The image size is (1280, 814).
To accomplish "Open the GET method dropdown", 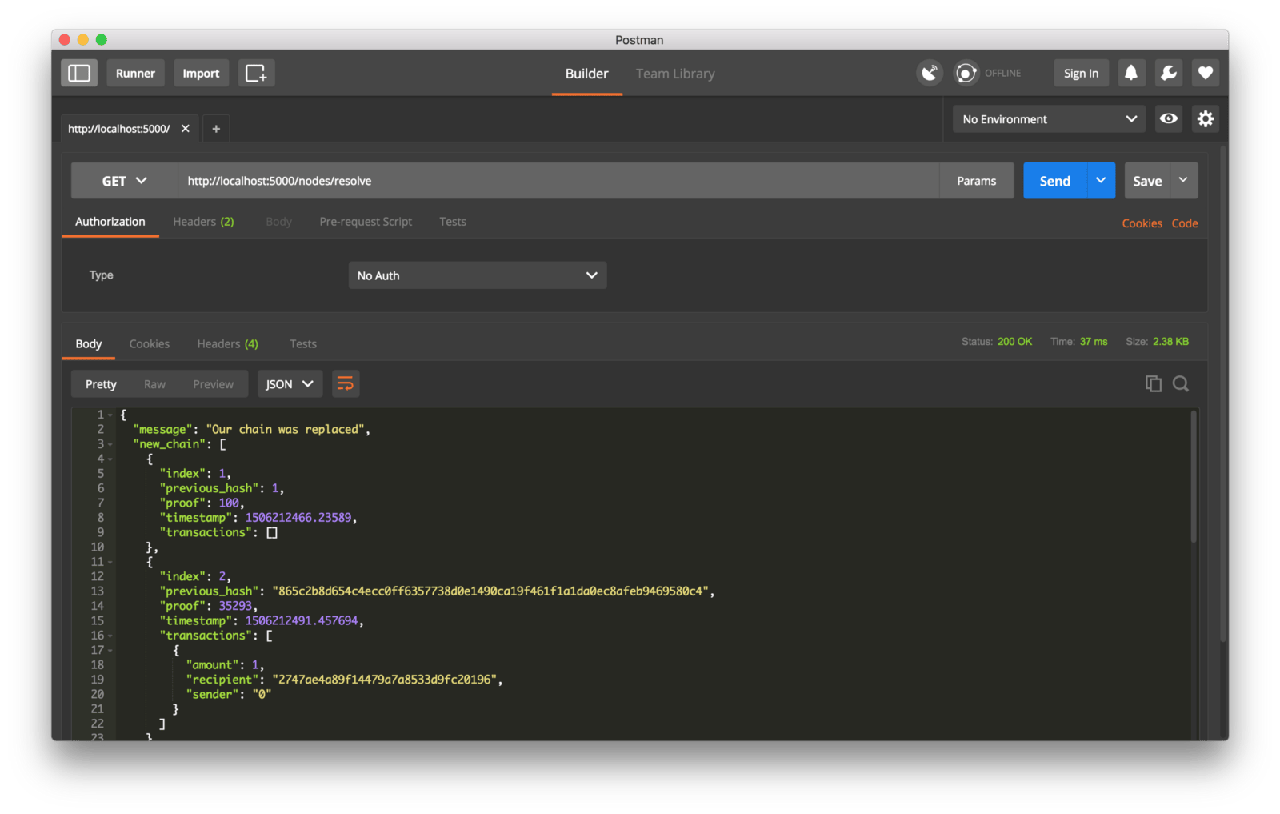I will 124,181.
